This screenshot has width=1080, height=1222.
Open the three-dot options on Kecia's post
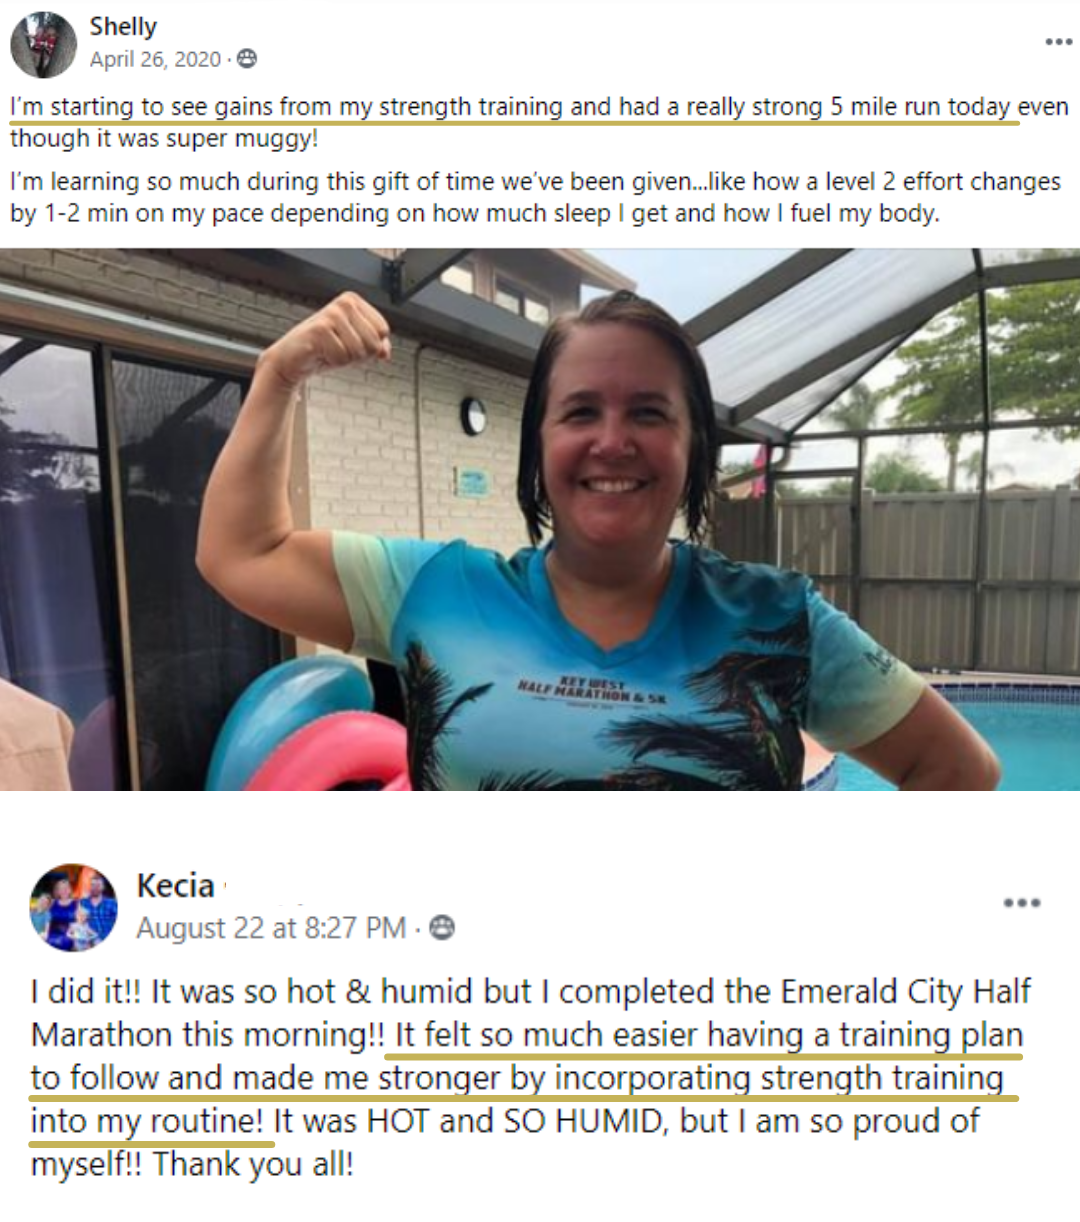(1022, 903)
